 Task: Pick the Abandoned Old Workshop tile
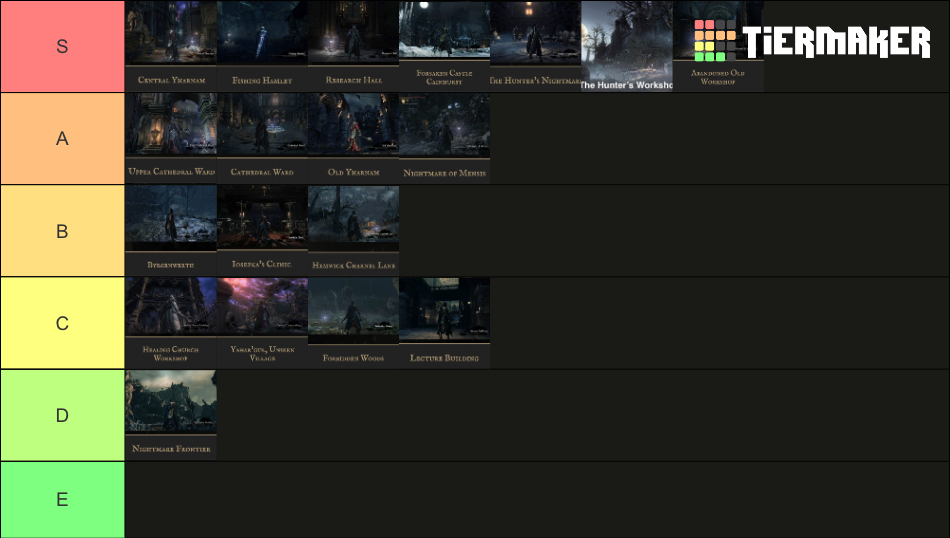click(x=718, y=46)
